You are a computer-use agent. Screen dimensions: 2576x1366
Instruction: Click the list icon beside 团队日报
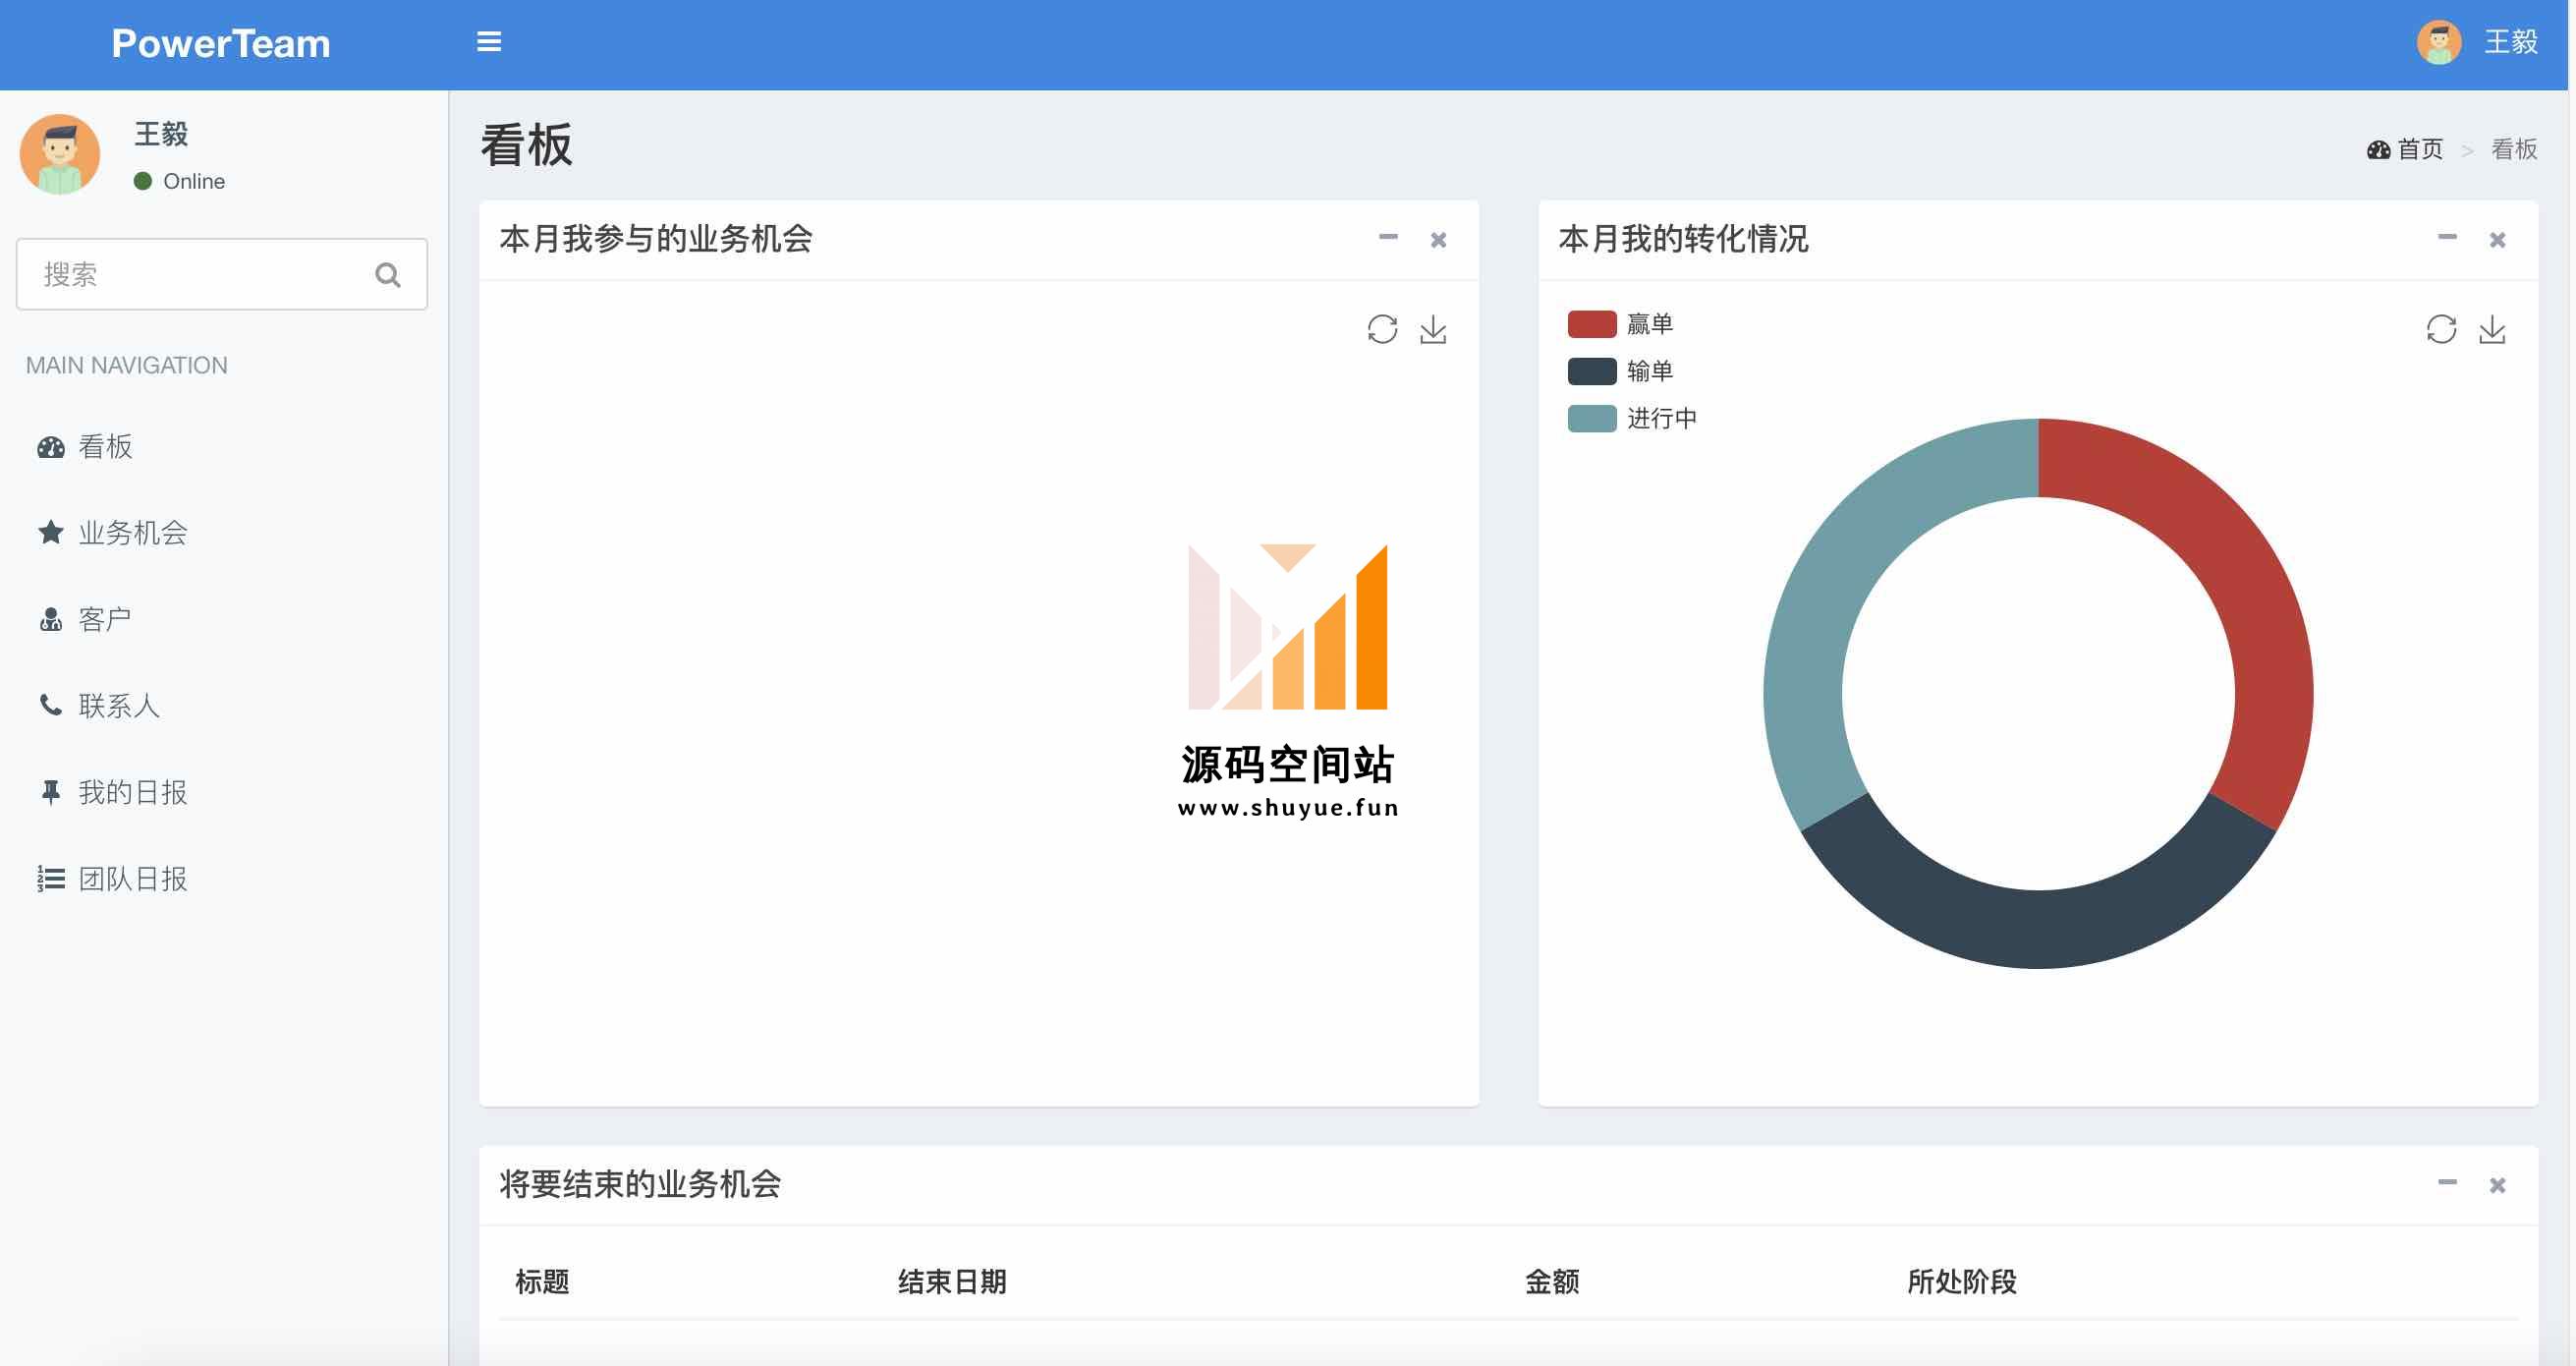coord(51,879)
